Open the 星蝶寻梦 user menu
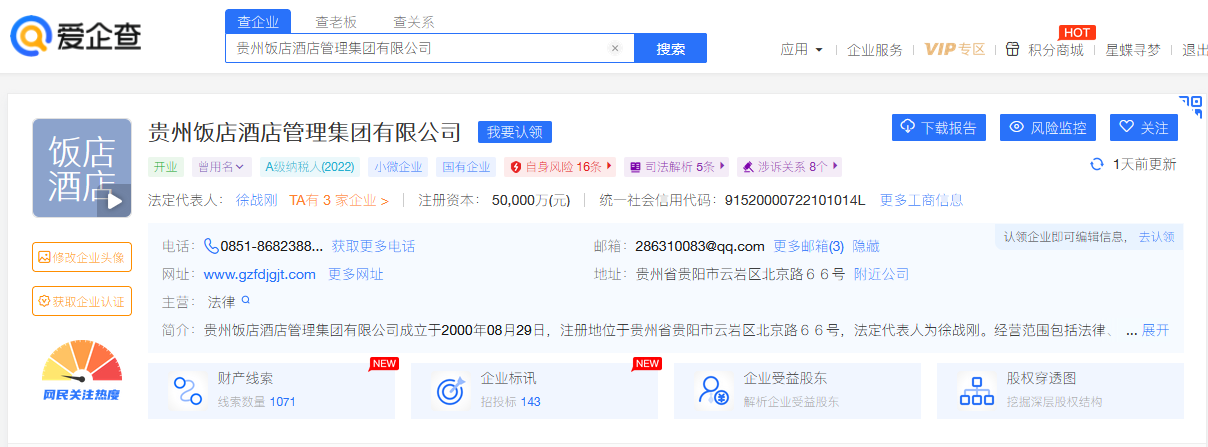This screenshot has height=447, width=1208. (x=1133, y=49)
